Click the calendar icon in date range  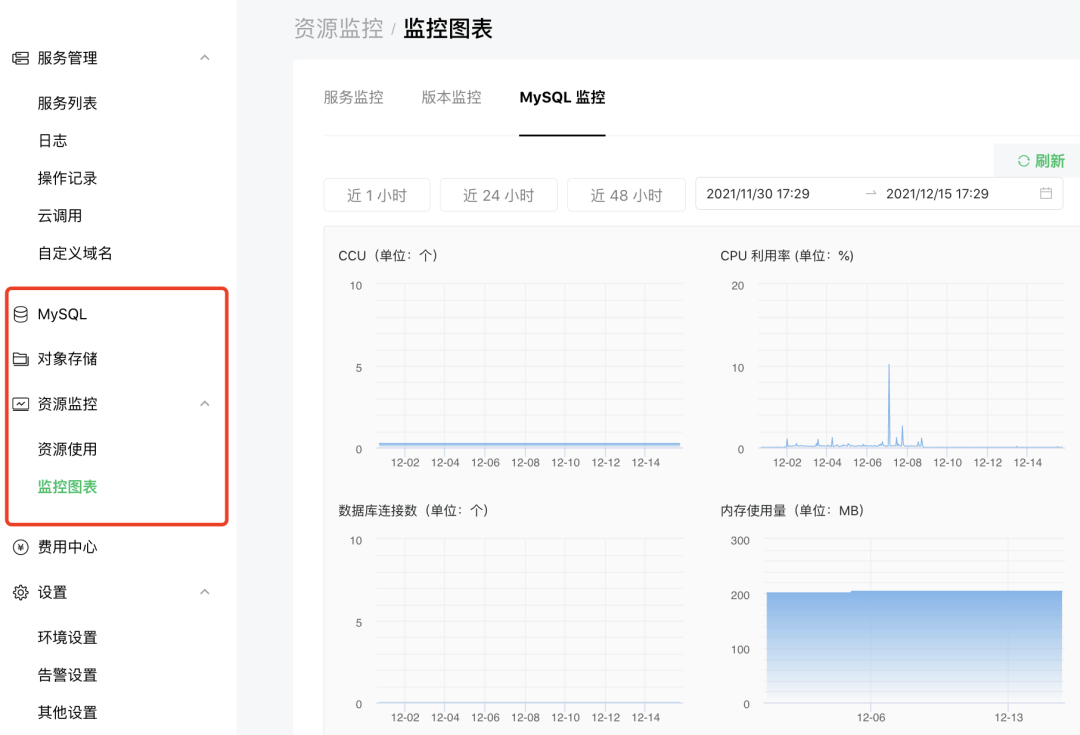(1046, 194)
